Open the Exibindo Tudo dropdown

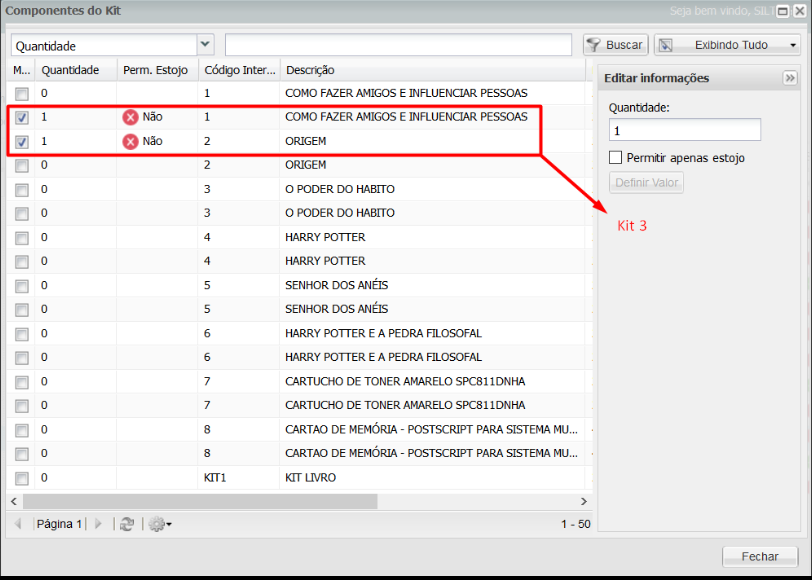pos(793,45)
